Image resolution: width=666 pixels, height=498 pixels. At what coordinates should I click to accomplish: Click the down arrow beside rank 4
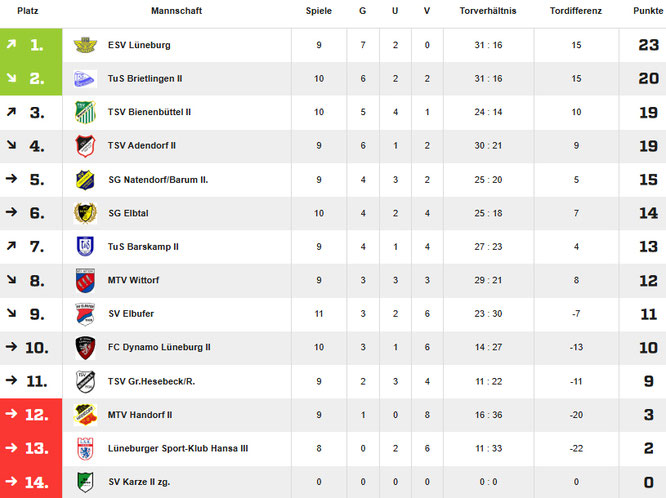pyautogui.click(x=10, y=146)
